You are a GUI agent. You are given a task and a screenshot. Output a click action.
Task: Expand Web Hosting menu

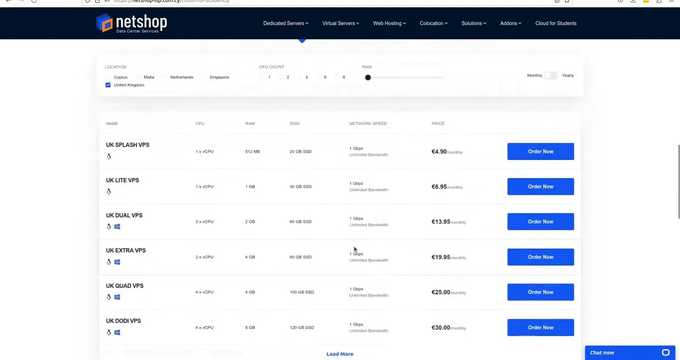coord(389,23)
